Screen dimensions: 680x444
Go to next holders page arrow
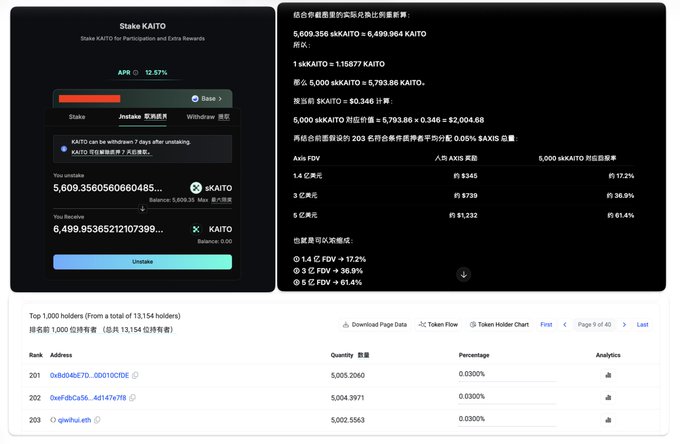click(x=624, y=324)
